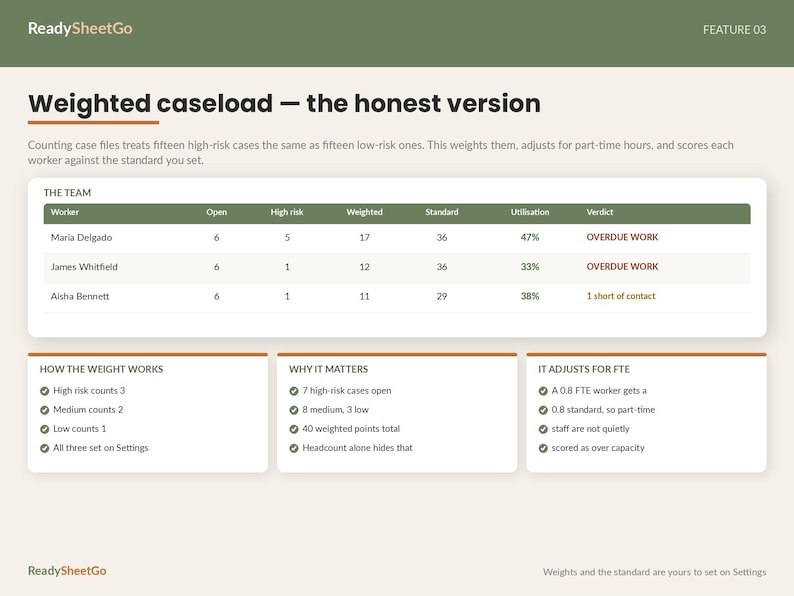Select the Open column header

click(216, 212)
